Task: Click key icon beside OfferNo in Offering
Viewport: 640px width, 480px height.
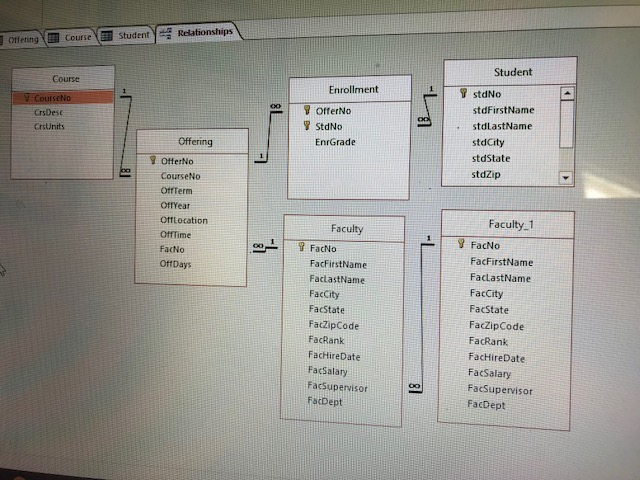Action: (x=153, y=160)
